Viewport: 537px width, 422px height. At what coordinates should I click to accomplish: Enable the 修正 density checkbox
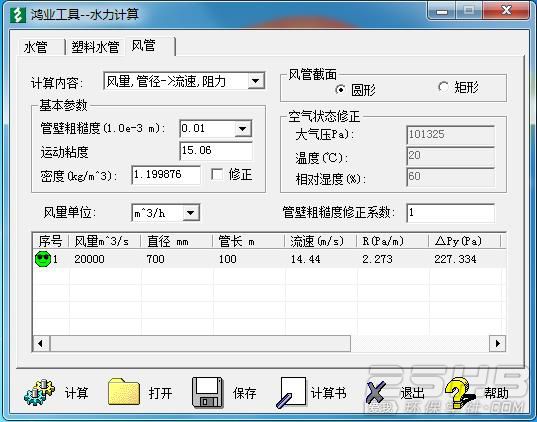tap(217, 174)
